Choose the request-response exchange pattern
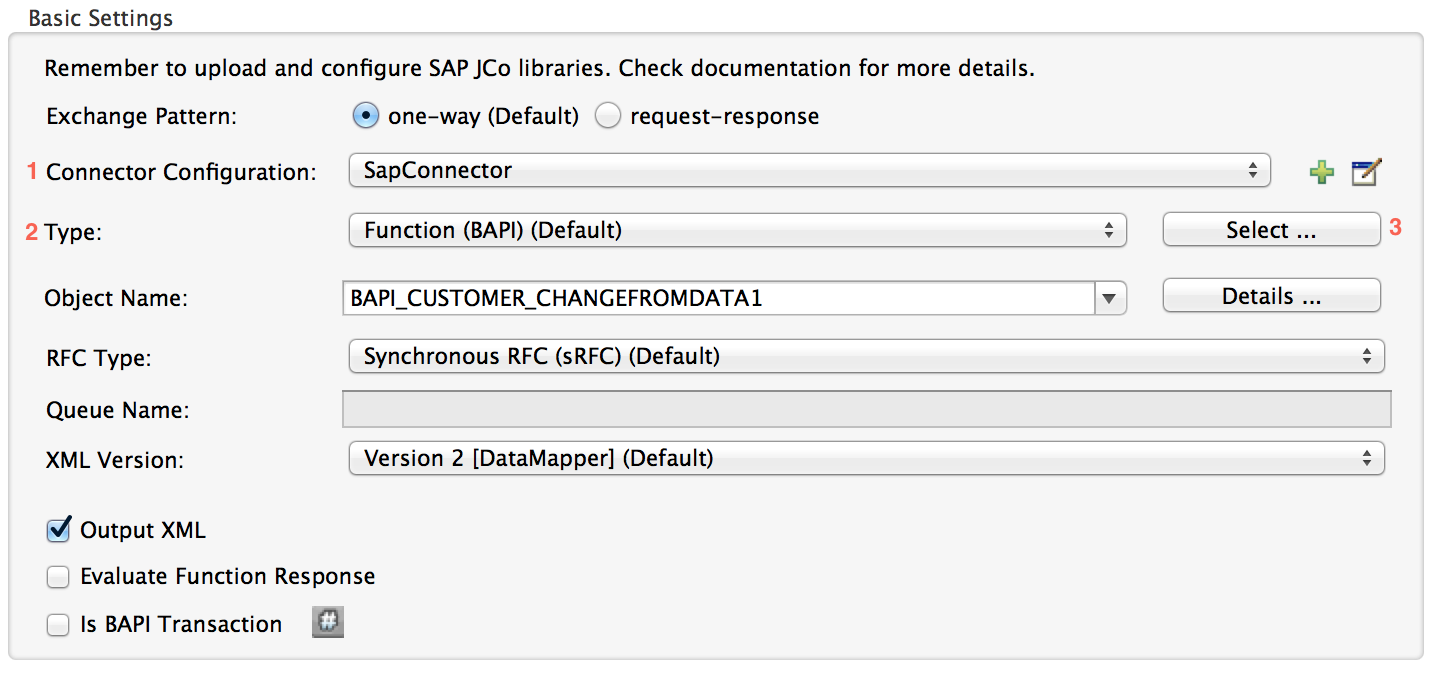The height and width of the screenshot is (674, 1436). (608, 116)
